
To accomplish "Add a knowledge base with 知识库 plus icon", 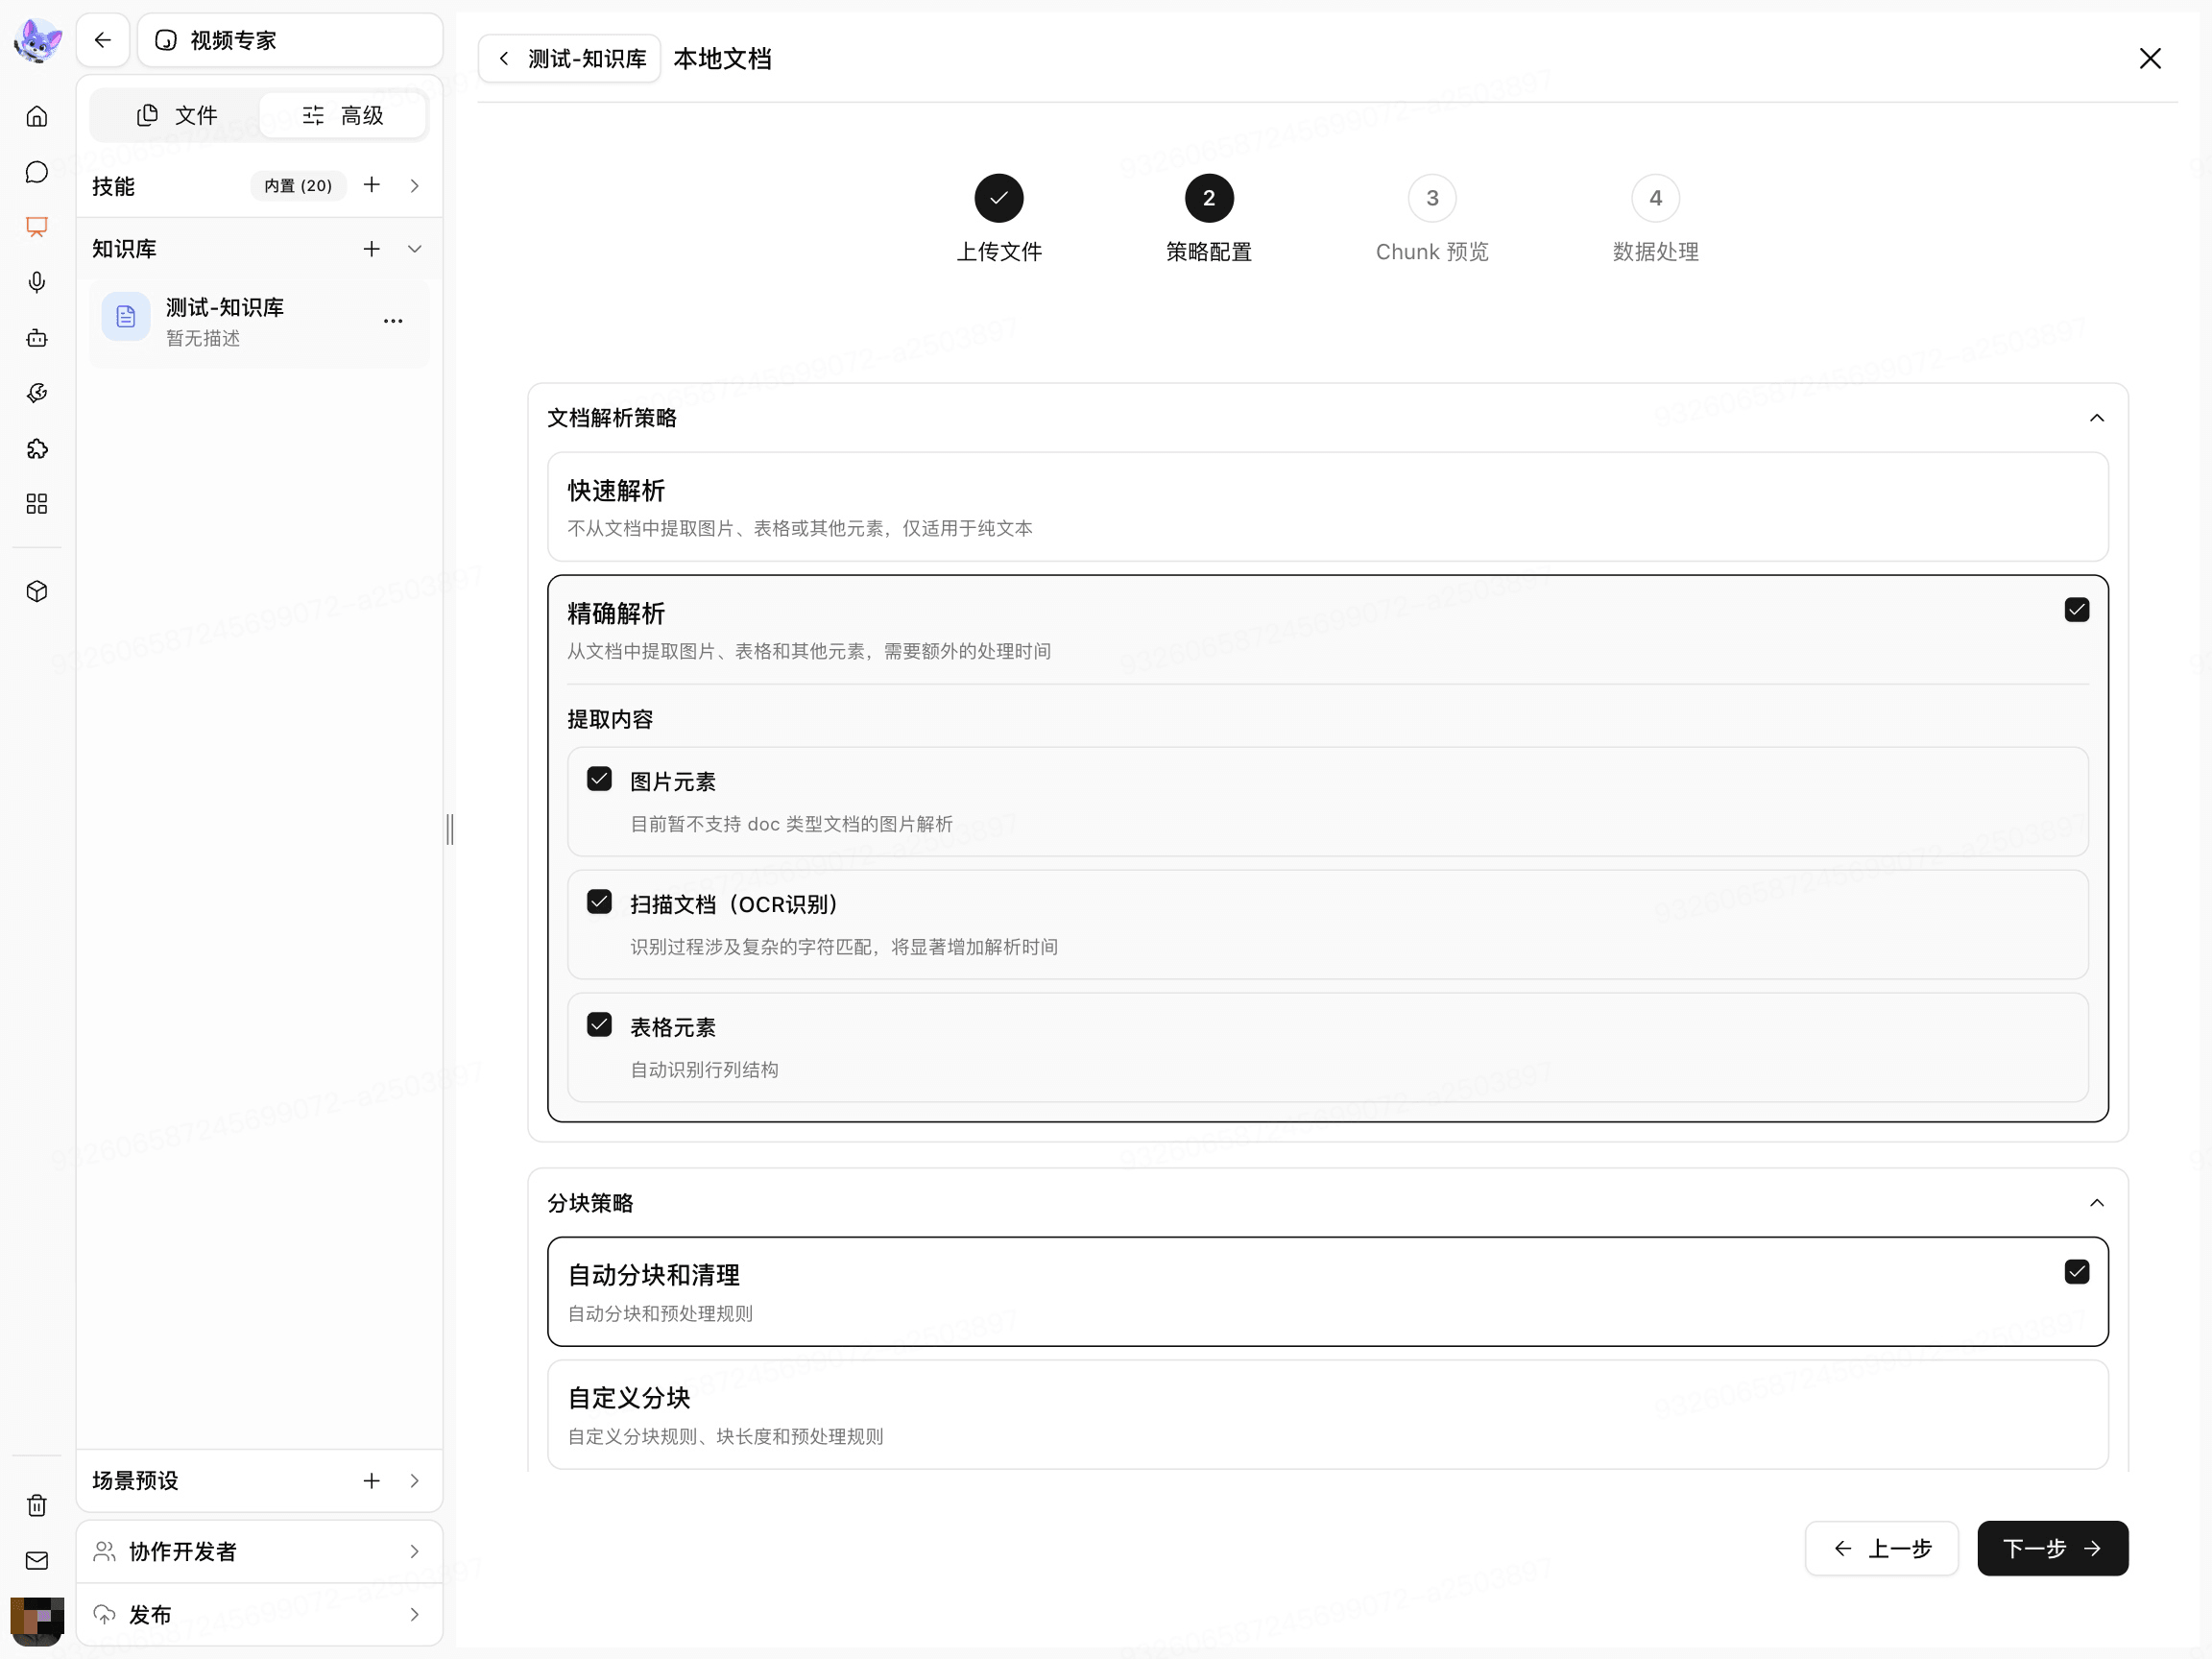I will coord(372,249).
